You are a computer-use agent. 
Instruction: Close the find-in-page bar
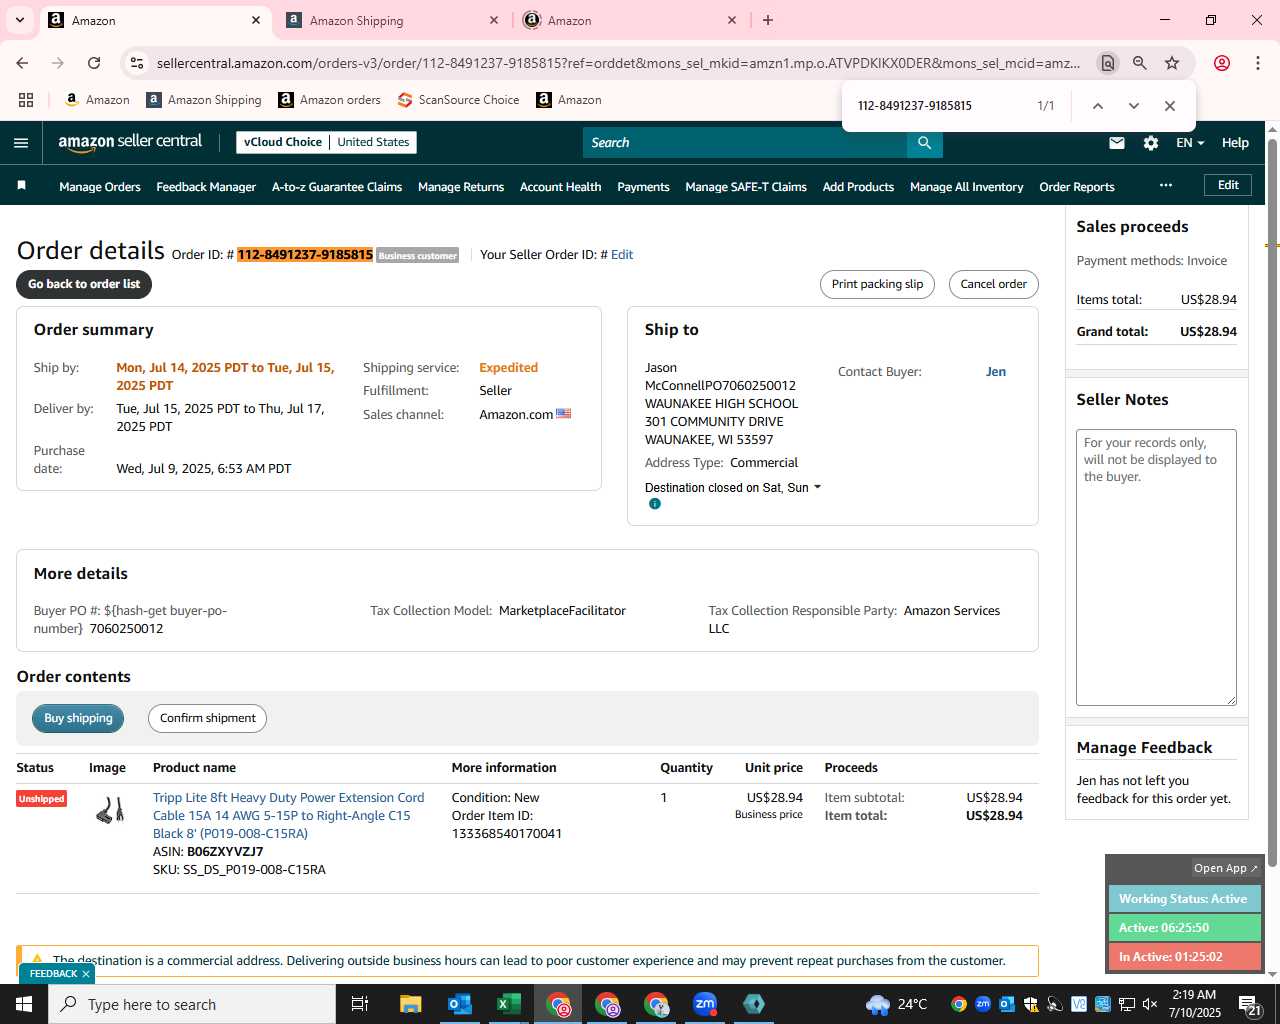click(1170, 106)
